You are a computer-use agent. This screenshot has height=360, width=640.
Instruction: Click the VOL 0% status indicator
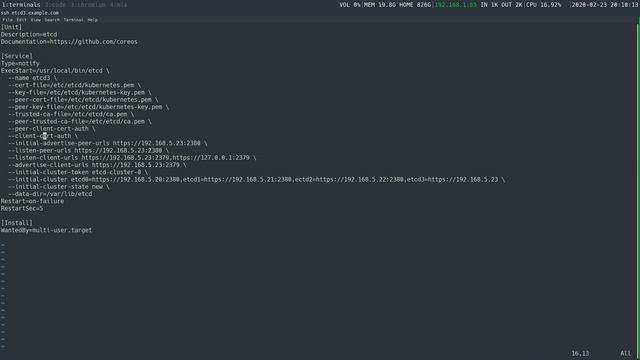pos(350,5)
